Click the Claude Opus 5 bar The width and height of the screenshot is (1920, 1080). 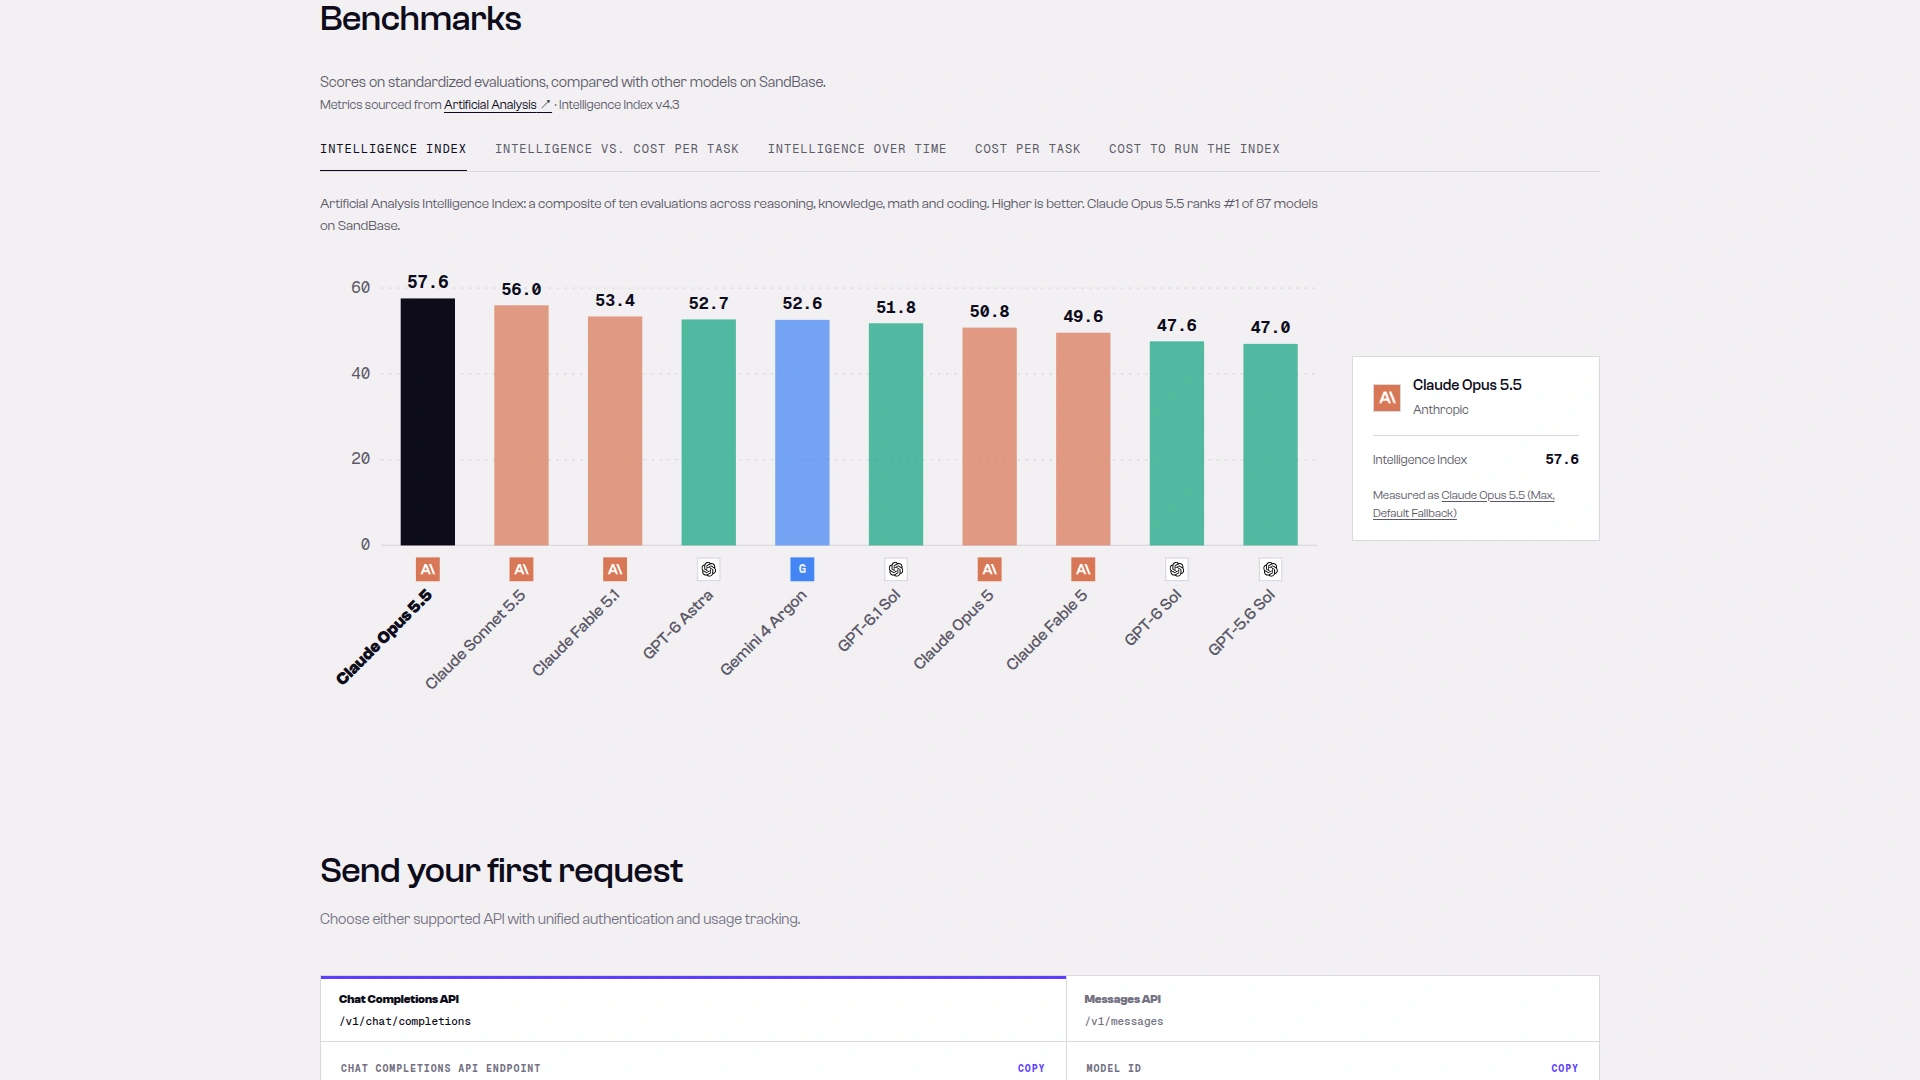[989, 436]
